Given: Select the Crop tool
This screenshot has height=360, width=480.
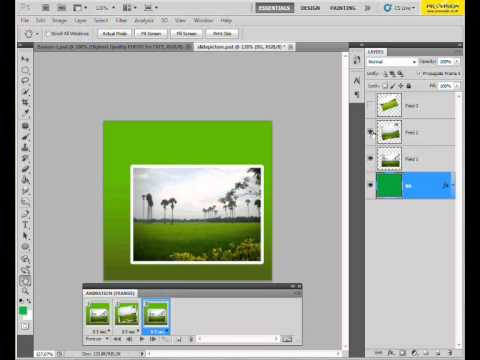Looking at the screenshot, I should [x=25, y=102].
